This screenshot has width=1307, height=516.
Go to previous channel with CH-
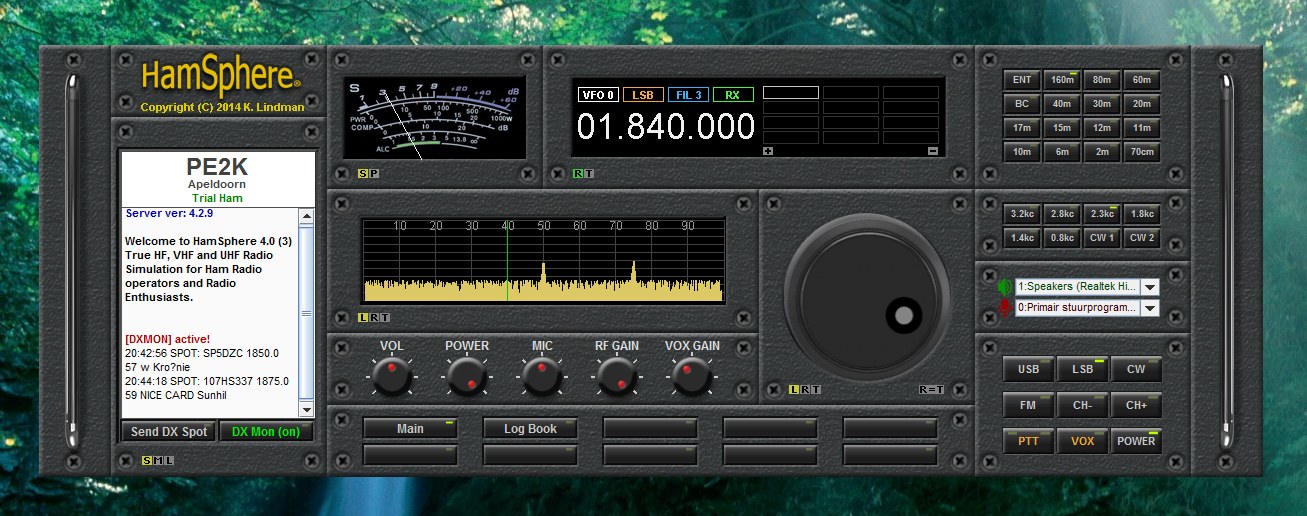[x=1083, y=405]
